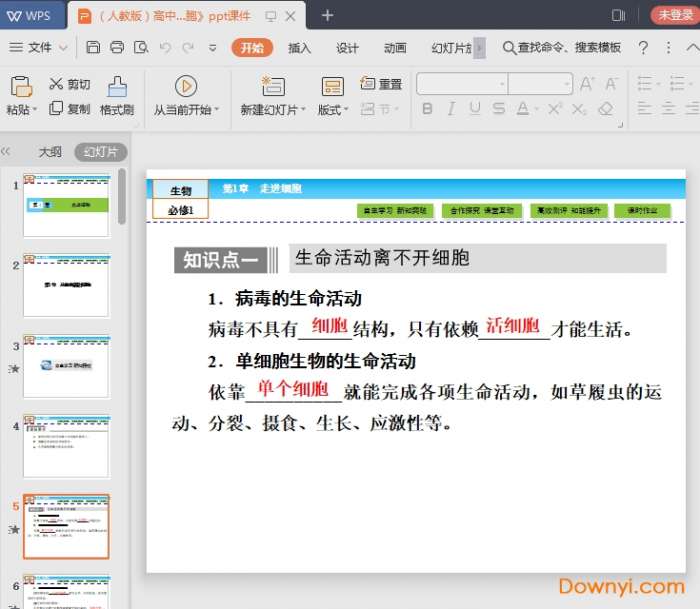Image resolution: width=700 pixels, height=609 pixels.
Task: Toggle italic text formatting
Action: [x=451, y=109]
